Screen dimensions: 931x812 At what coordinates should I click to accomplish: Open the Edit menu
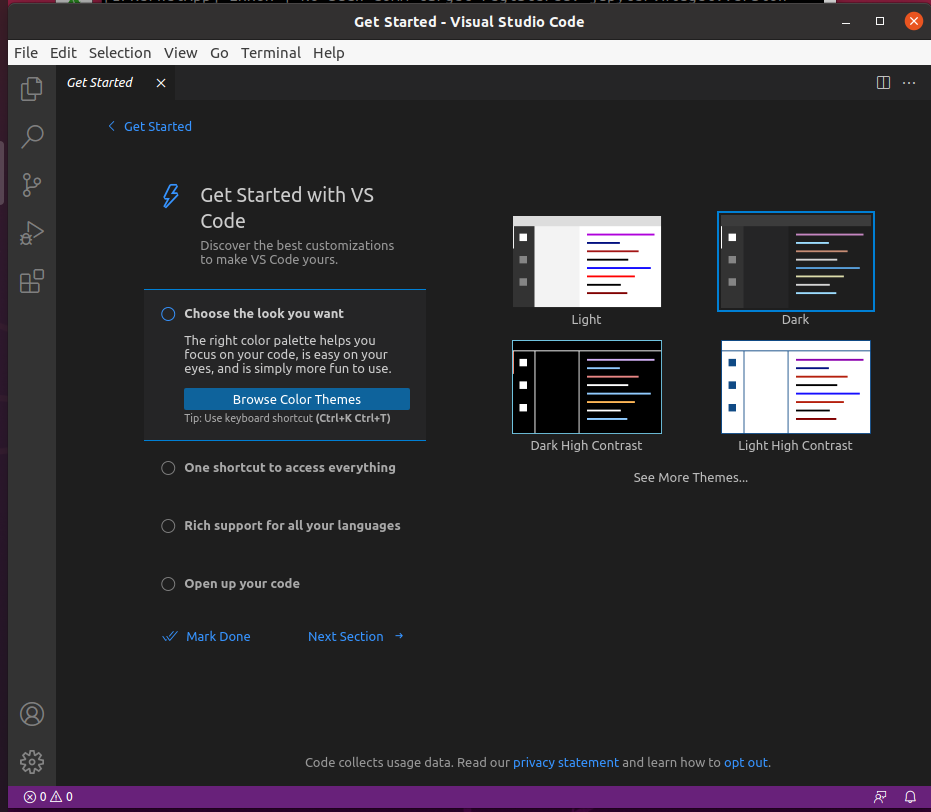coord(63,53)
